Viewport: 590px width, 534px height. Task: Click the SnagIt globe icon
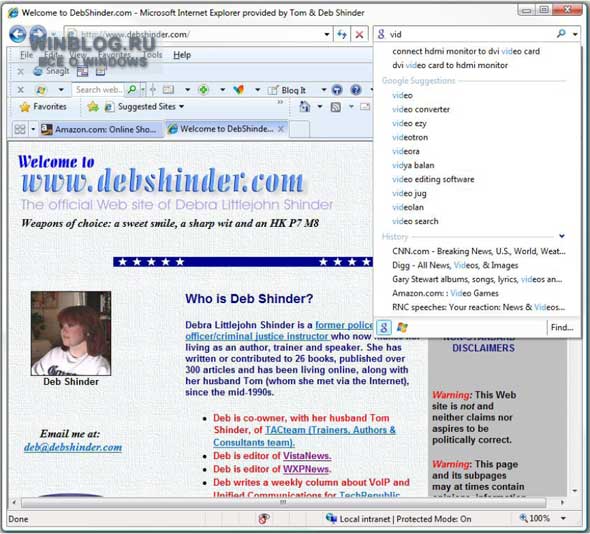(38, 71)
